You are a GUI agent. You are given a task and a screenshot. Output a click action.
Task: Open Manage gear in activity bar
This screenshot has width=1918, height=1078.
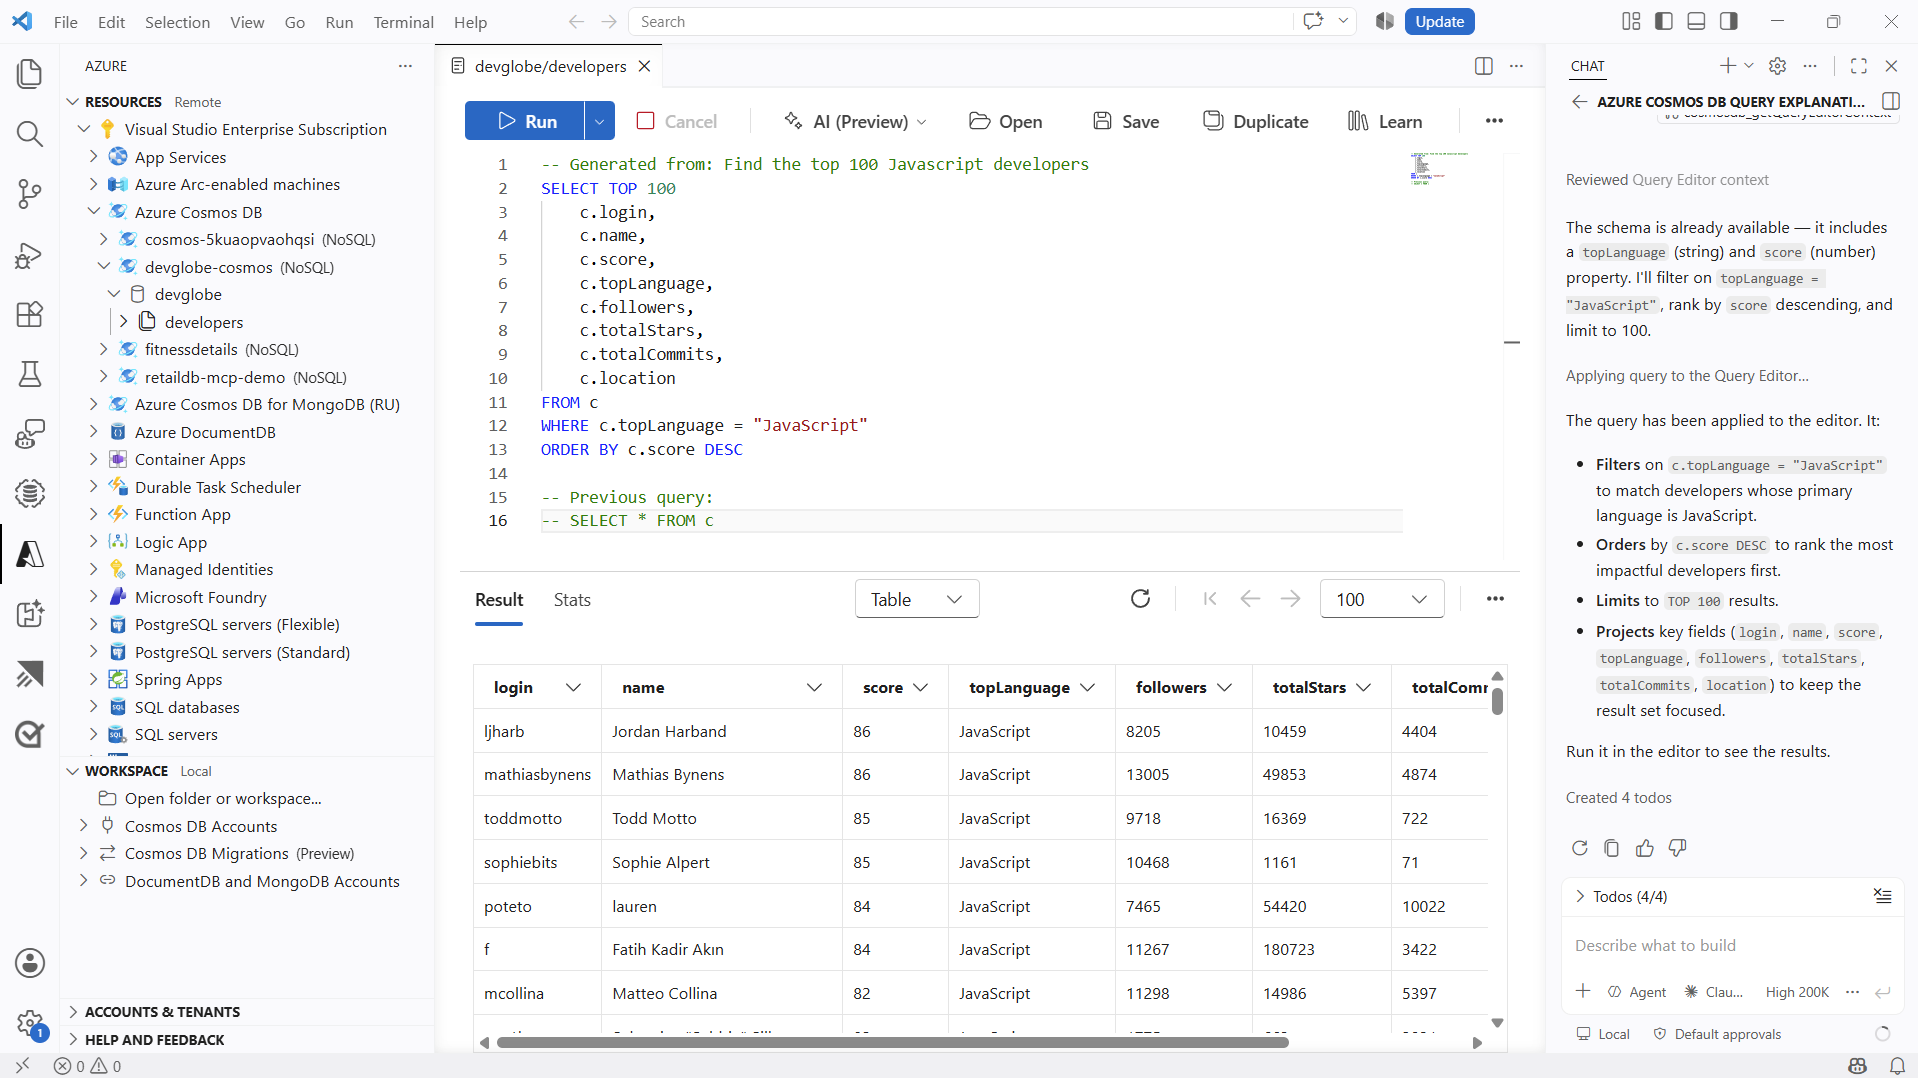pyautogui.click(x=30, y=1023)
